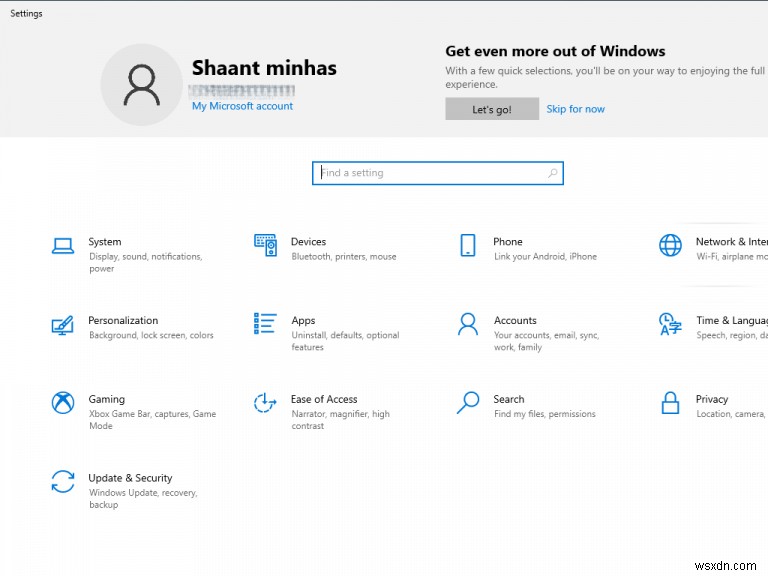The height and width of the screenshot is (576, 768).
Task: Click the Shaant minhas user name
Action: [x=264, y=68]
